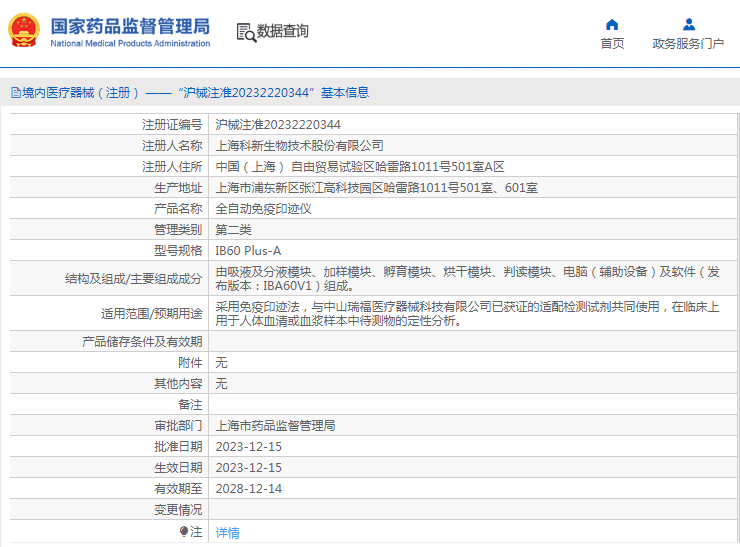Image resolution: width=740 pixels, height=547 pixels.
Task: Click the 适用范围/预期用途 label
Action: point(151,313)
